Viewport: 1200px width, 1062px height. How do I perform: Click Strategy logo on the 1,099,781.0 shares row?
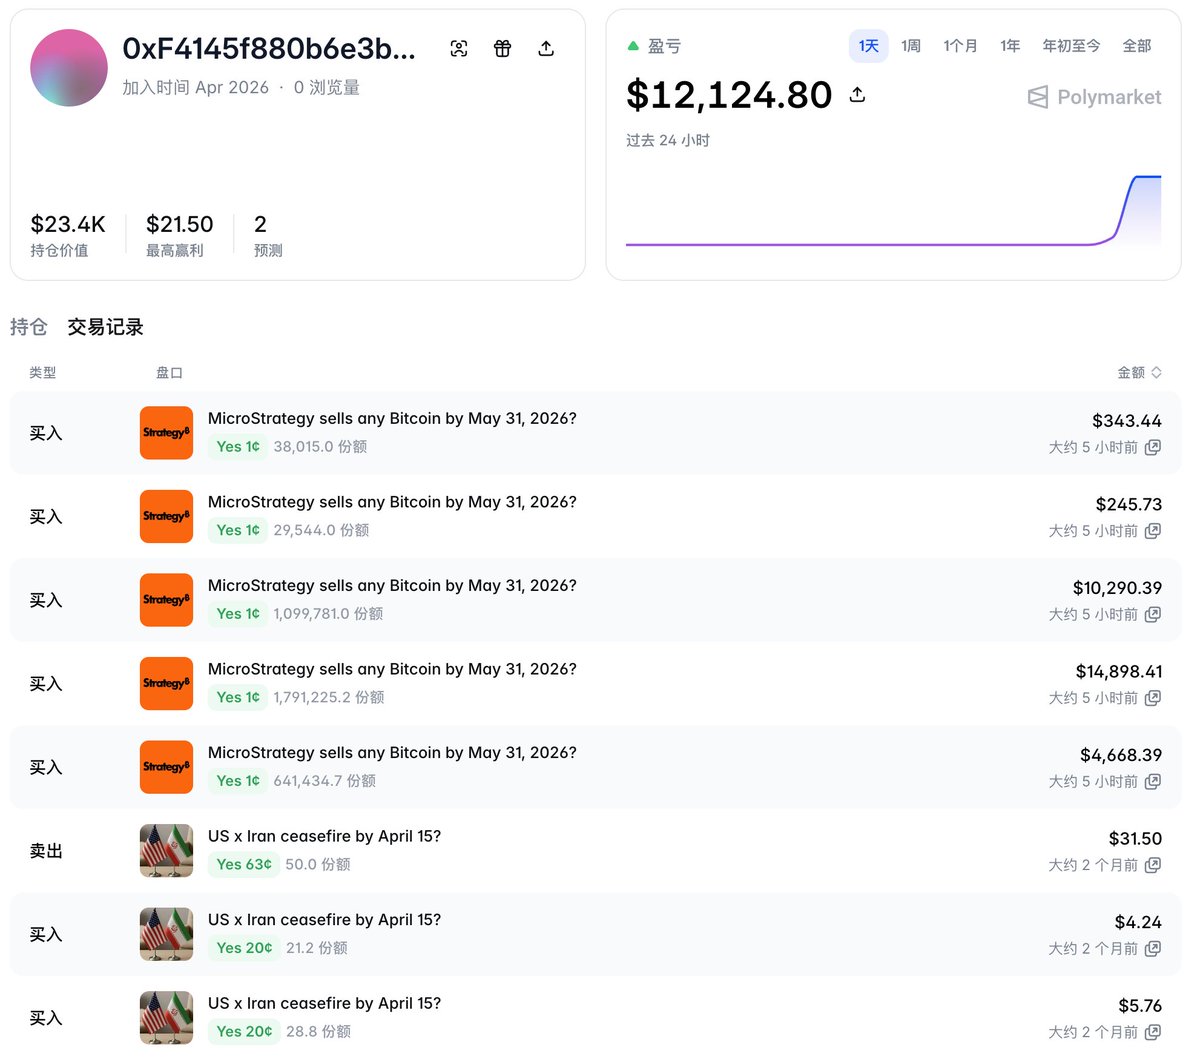[x=166, y=600]
